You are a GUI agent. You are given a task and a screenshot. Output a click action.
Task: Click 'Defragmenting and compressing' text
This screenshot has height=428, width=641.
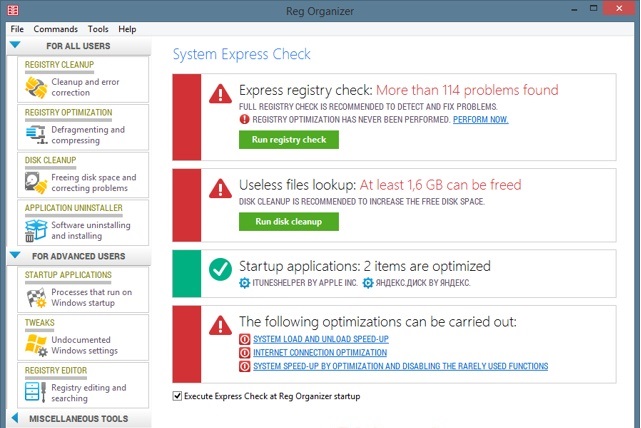point(88,135)
